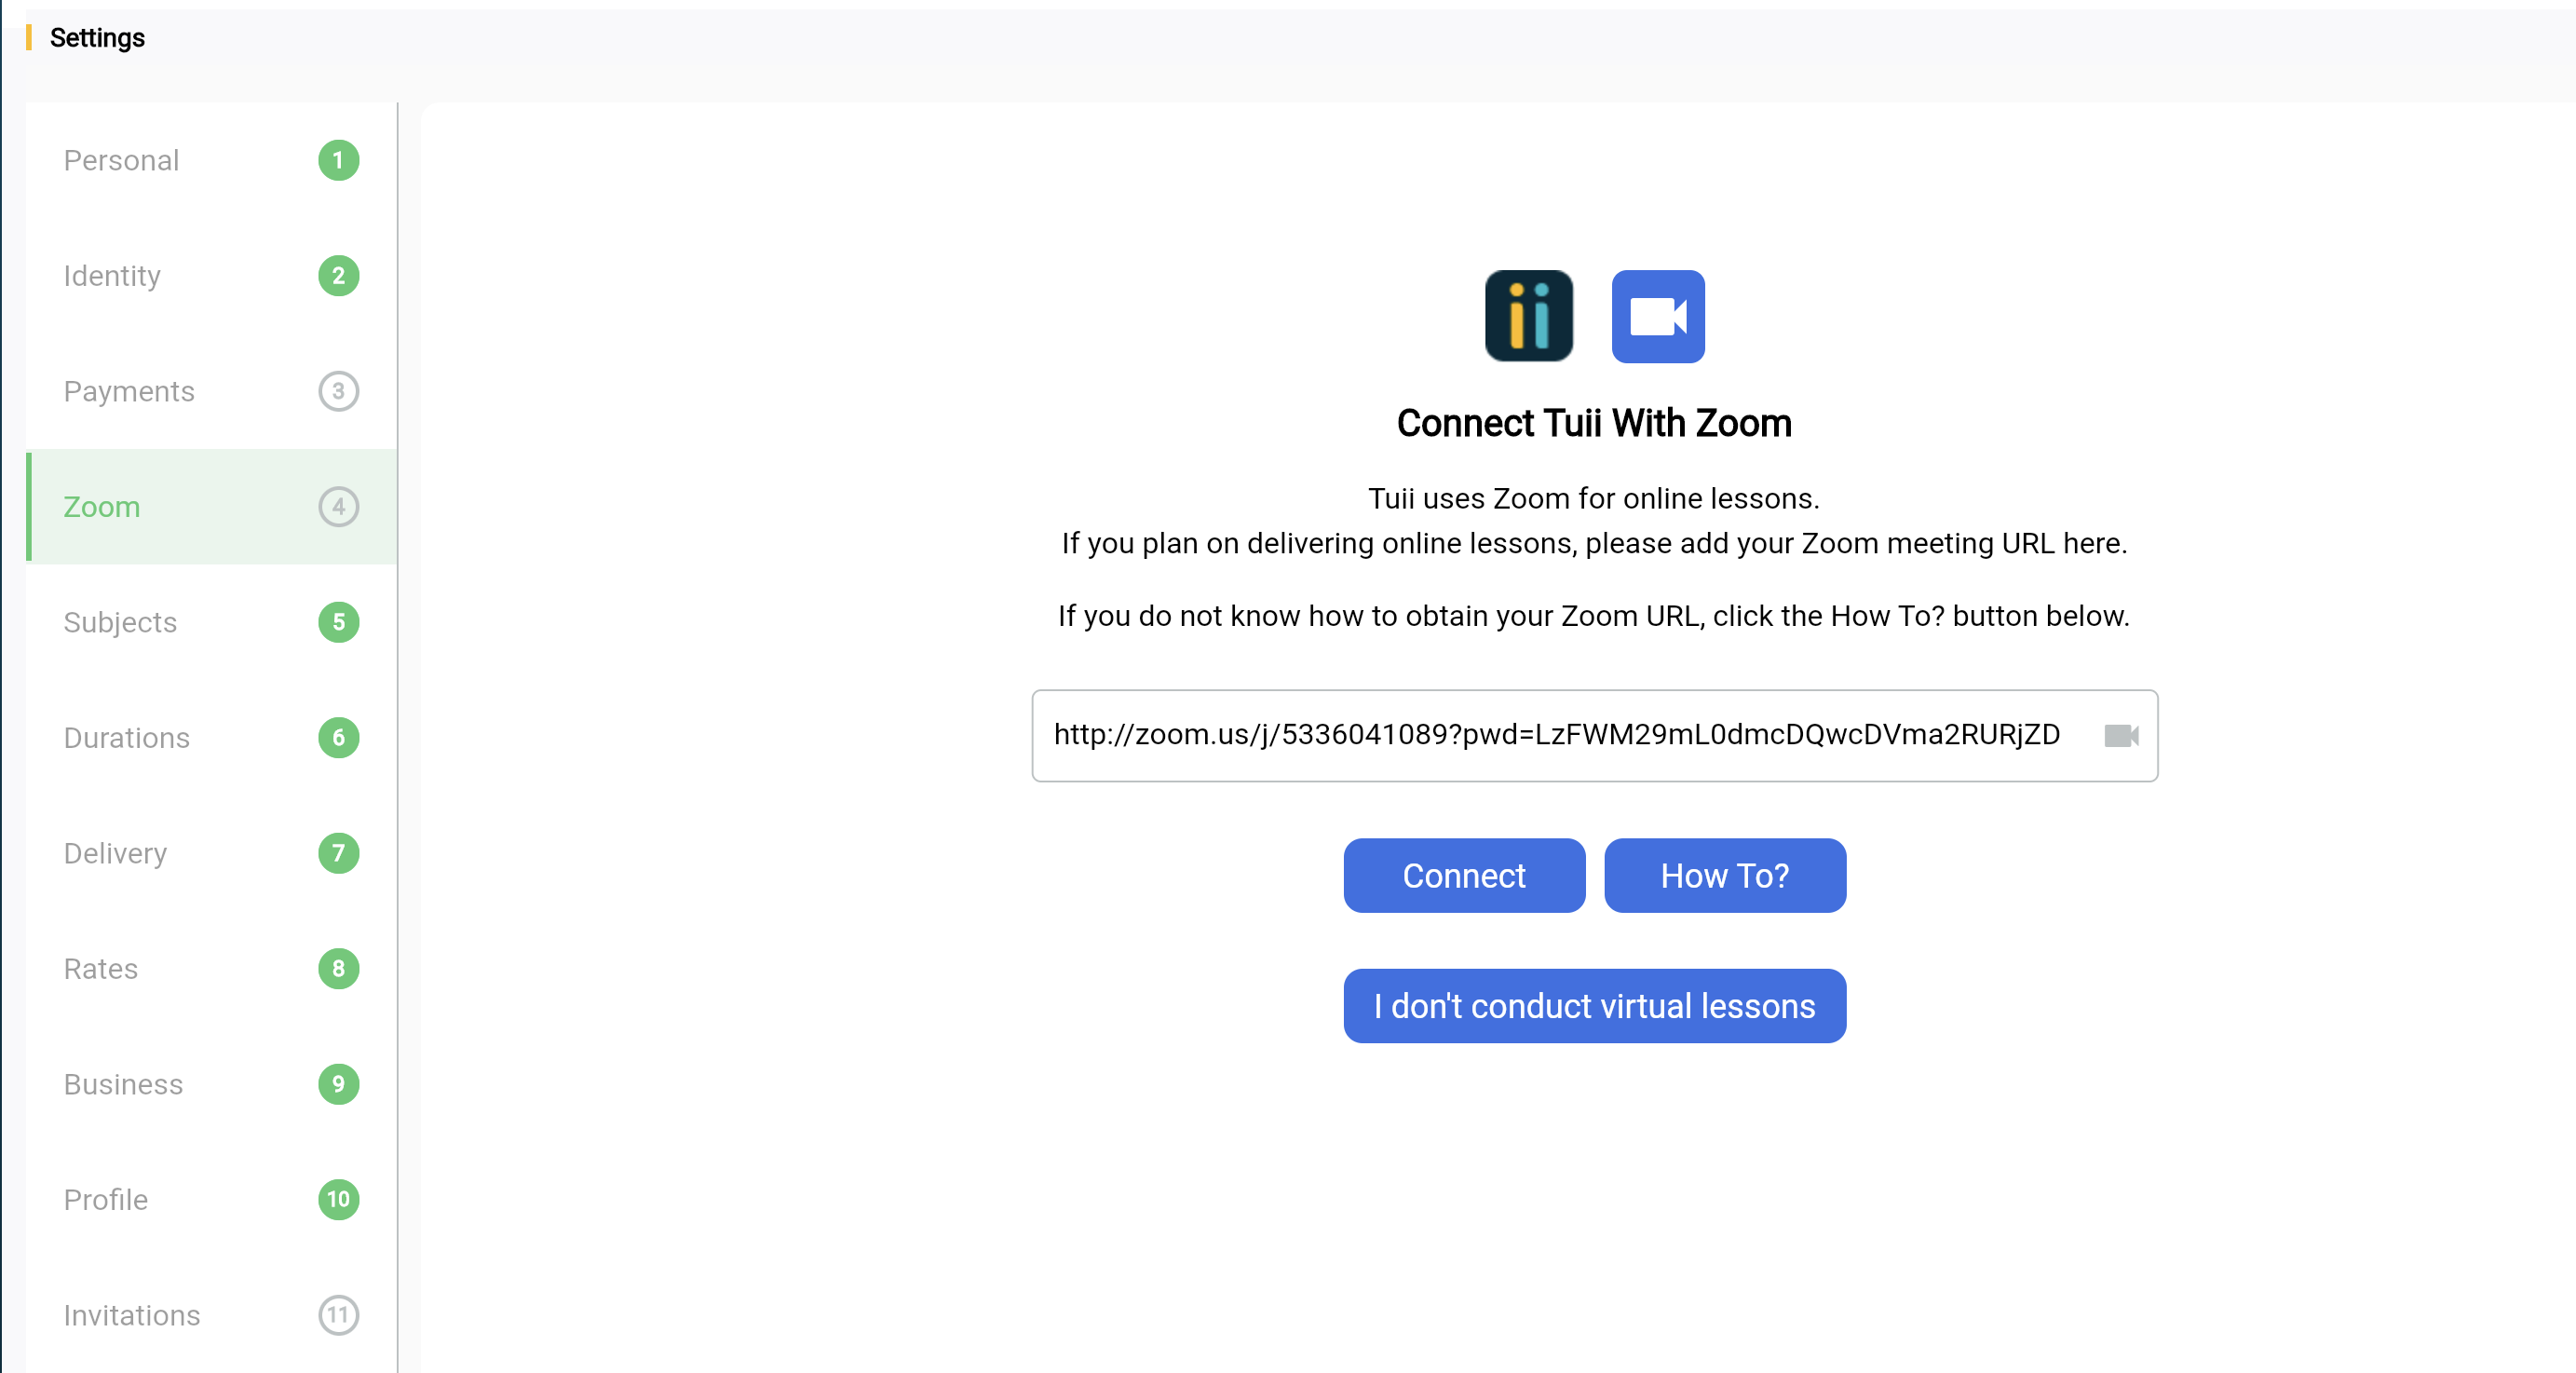Open the Personal settings tab

pyautogui.click(x=121, y=160)
